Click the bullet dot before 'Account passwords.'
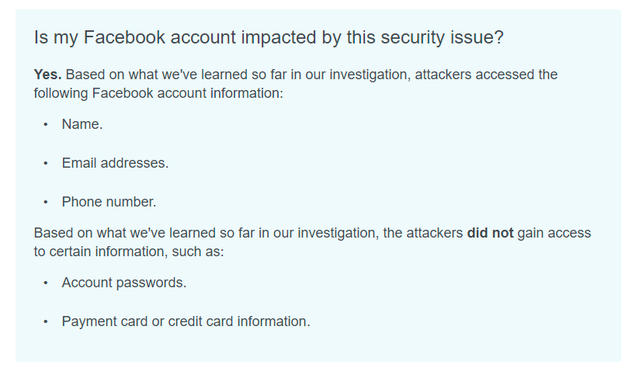 click(x=45, y=283)
